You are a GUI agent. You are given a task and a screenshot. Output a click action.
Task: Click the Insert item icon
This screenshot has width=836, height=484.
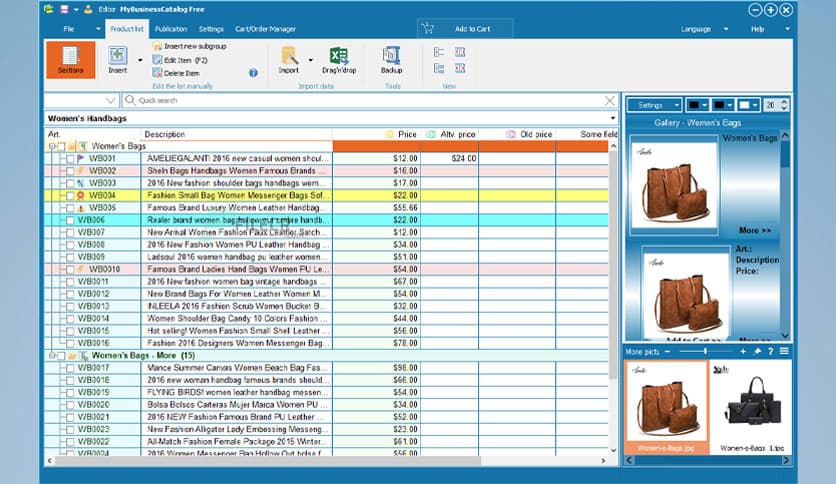tap(117, 55)
